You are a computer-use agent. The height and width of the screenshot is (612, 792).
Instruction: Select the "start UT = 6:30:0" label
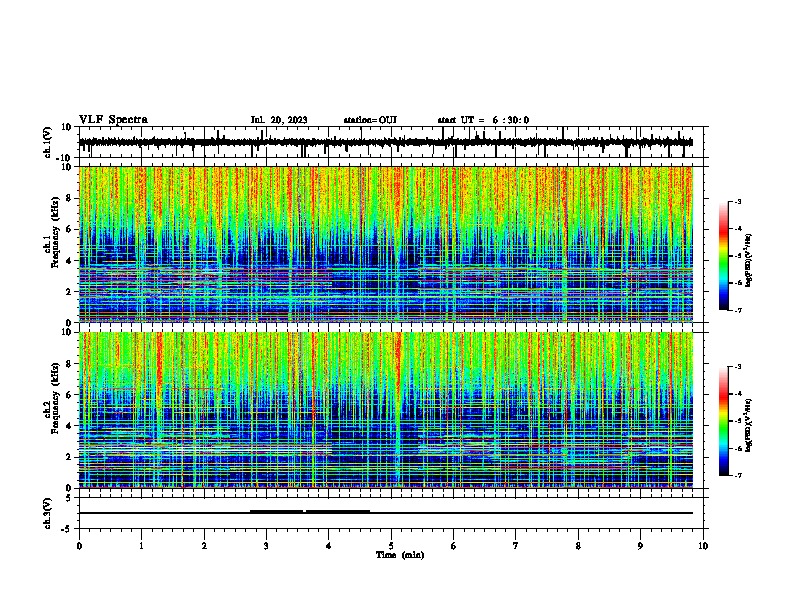483,120
